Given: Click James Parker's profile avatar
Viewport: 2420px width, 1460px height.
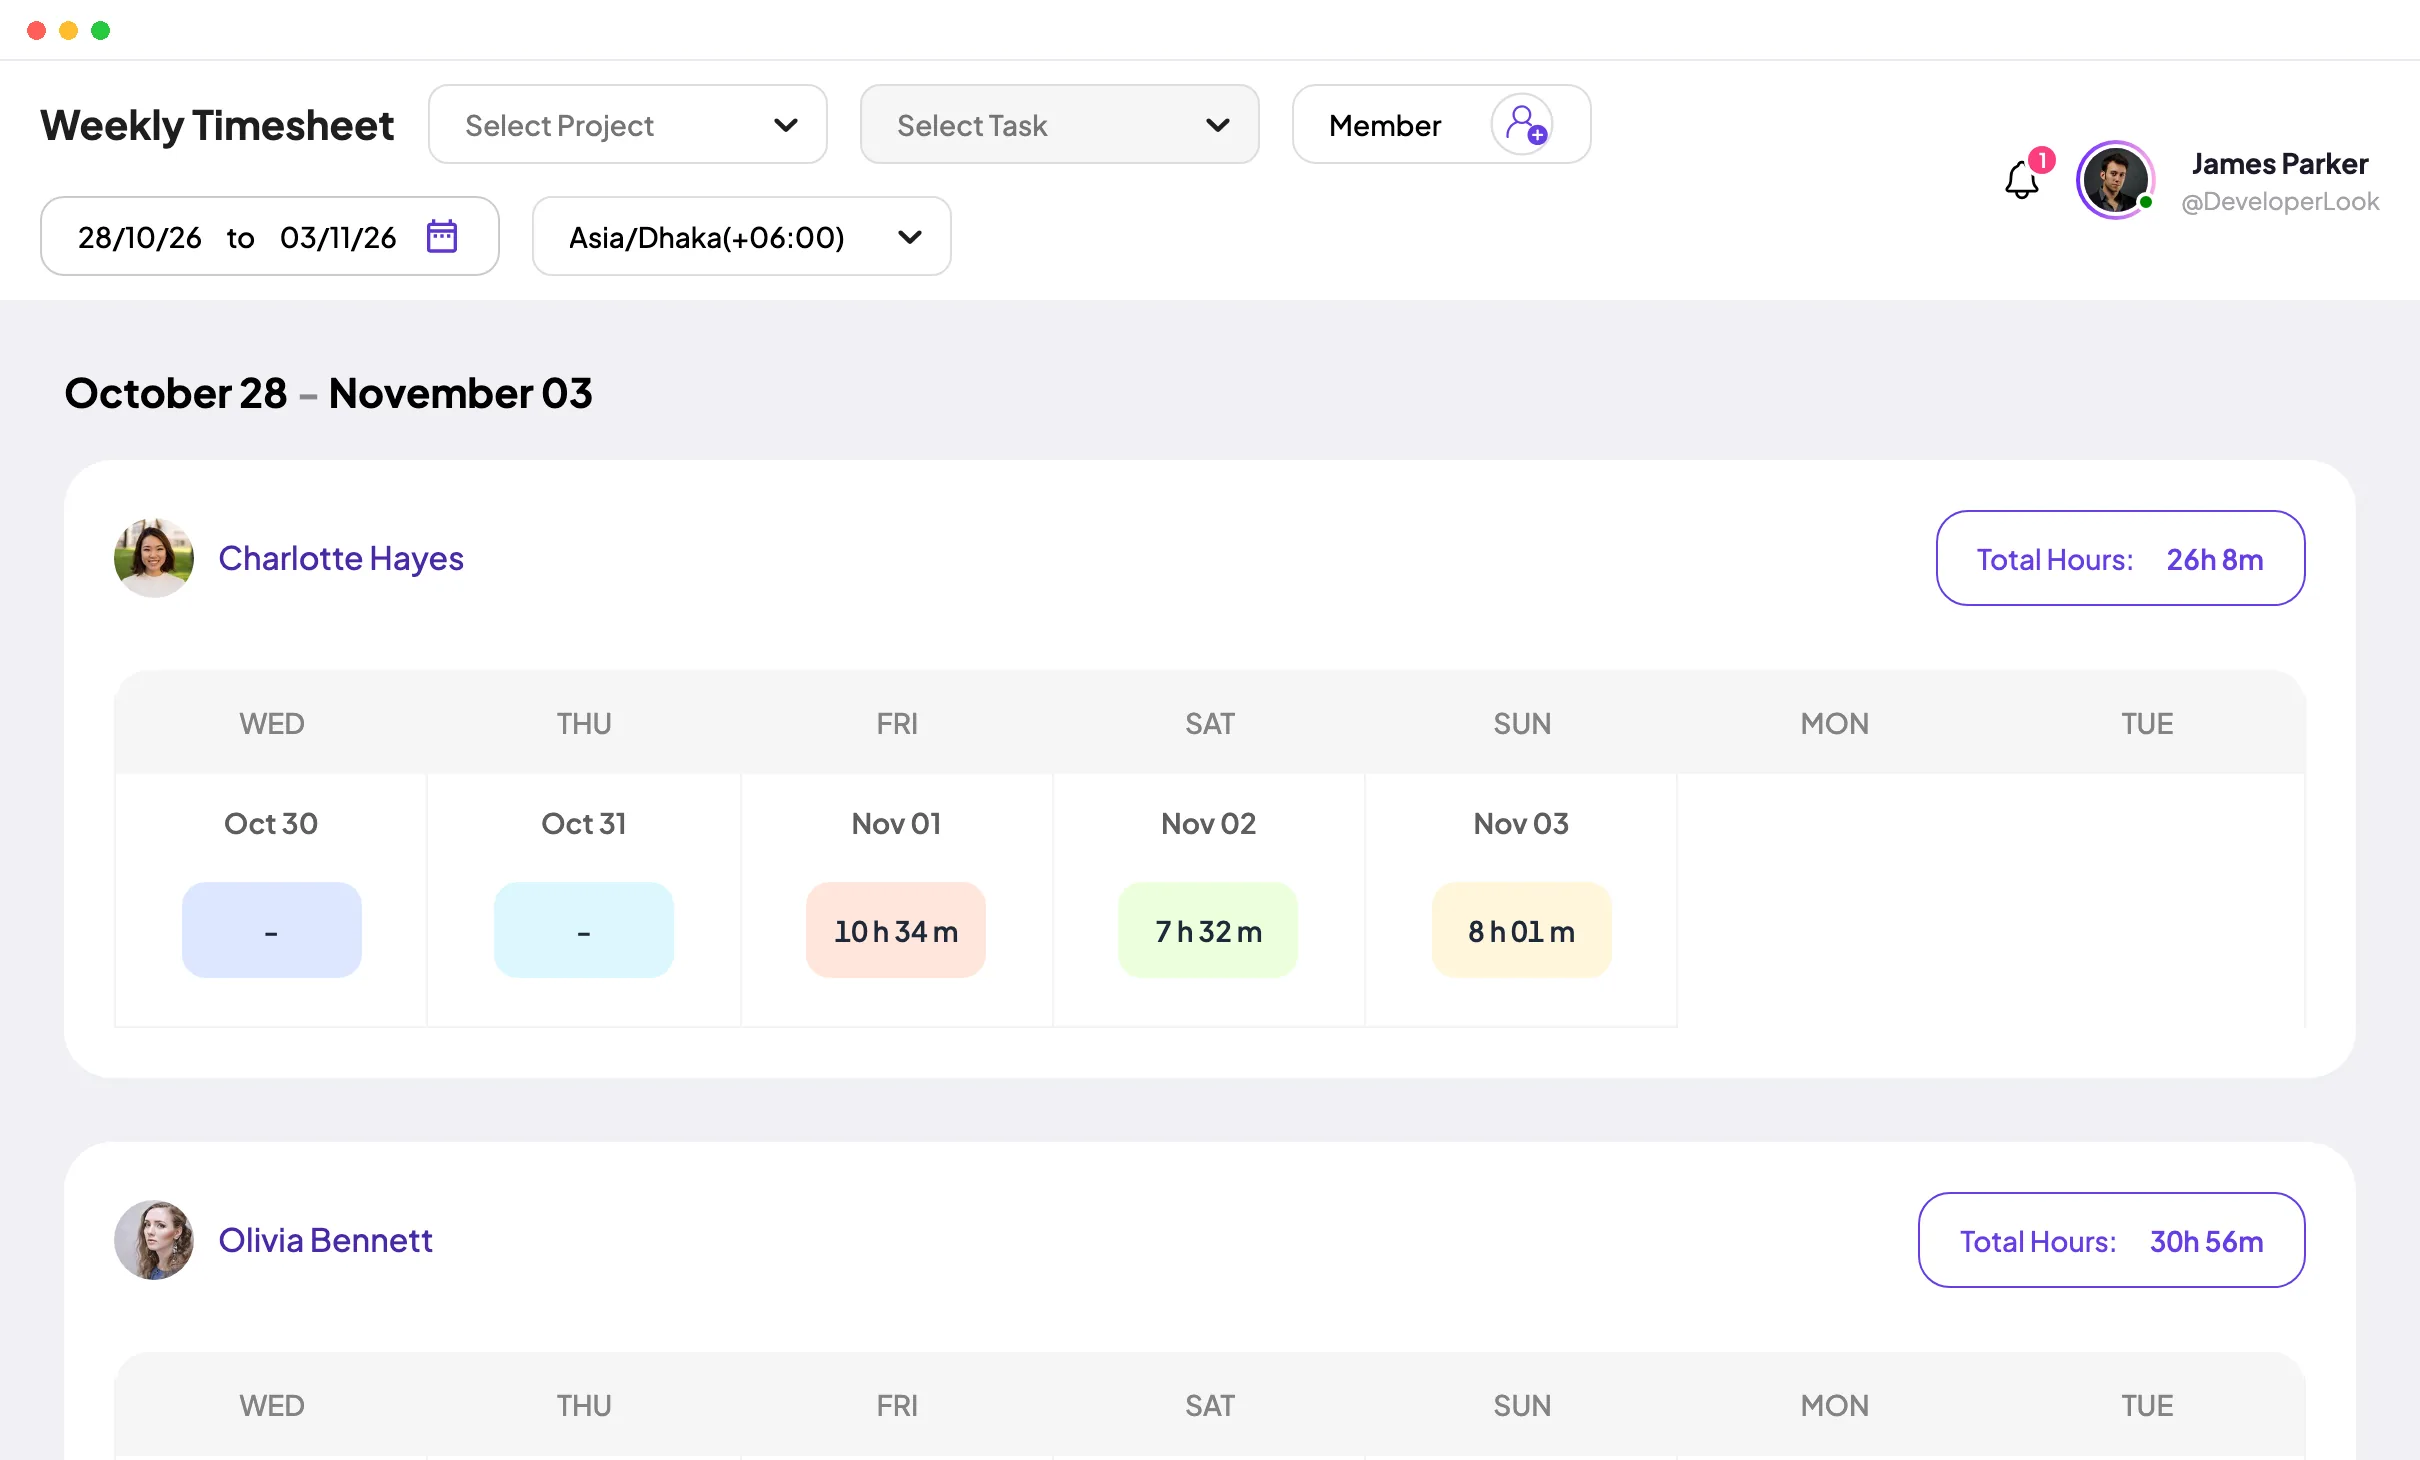Looking at the screenshot, I should [2115, 180].
